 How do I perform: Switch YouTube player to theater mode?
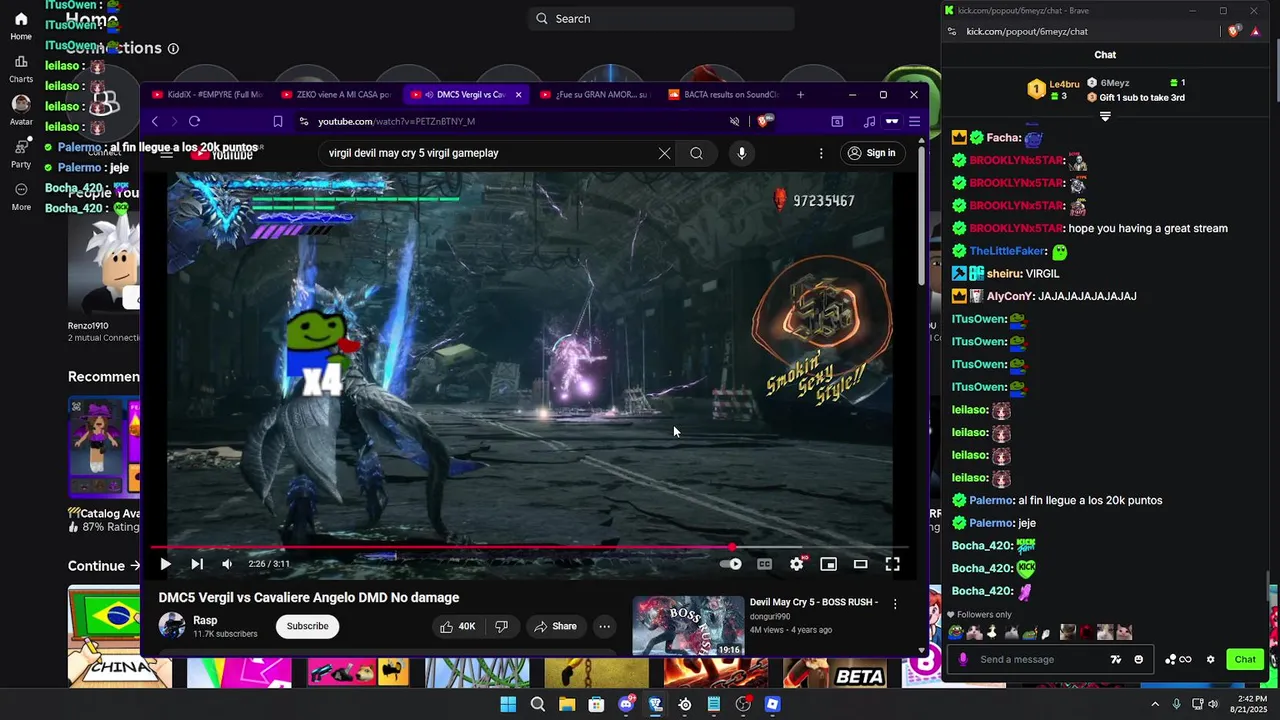[860, 564]
